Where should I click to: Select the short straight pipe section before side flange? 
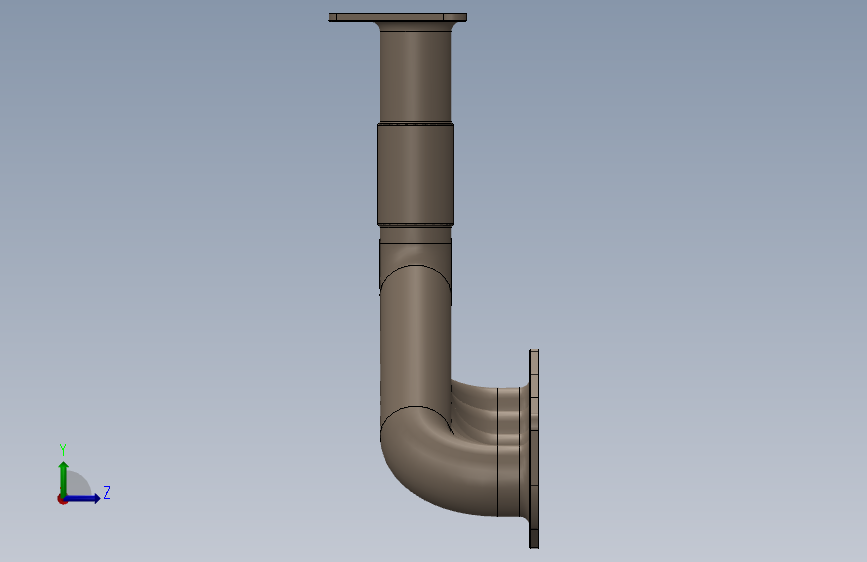509,451
